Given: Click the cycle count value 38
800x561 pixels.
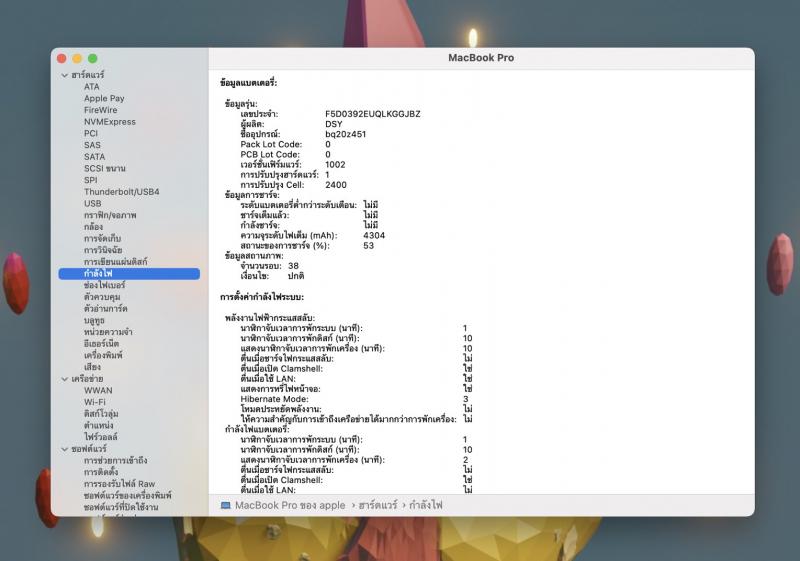Looking at the screenshot, I should click(293, 266).
